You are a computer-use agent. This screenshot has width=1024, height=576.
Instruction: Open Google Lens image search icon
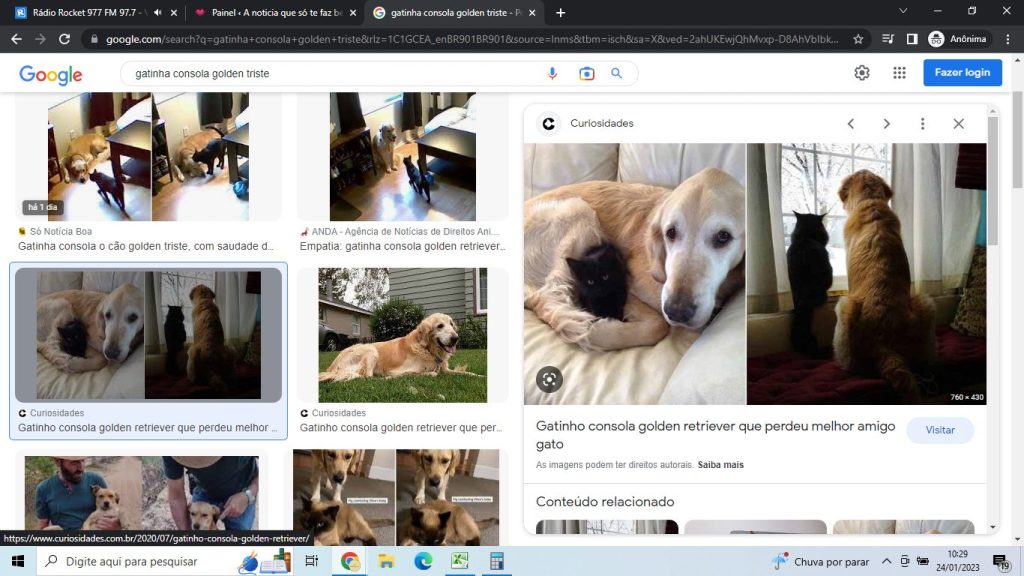coord(586,73)
